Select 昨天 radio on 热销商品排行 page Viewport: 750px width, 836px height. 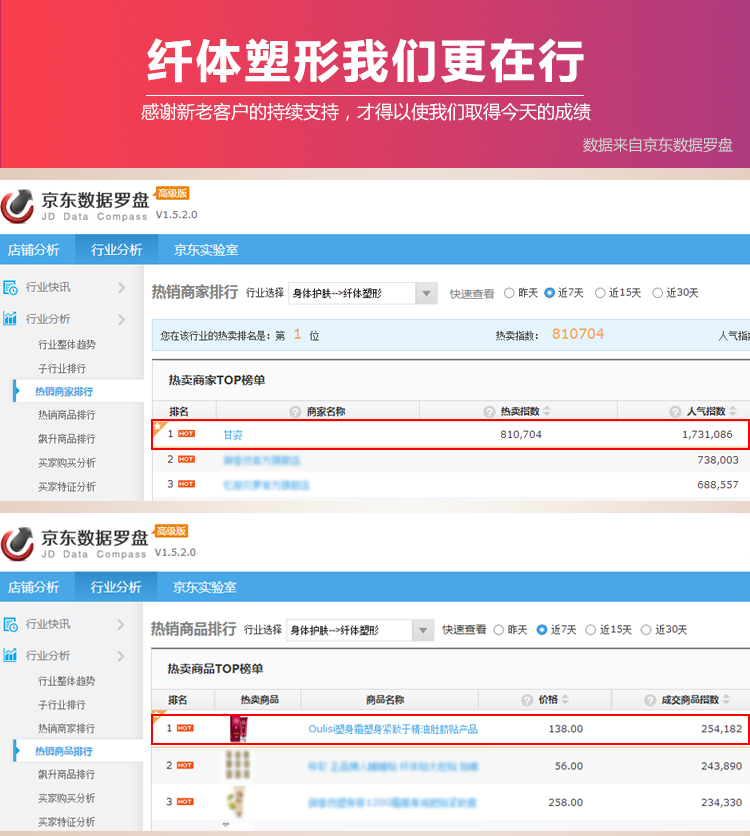pyautogui.click(x=499, y=630)
